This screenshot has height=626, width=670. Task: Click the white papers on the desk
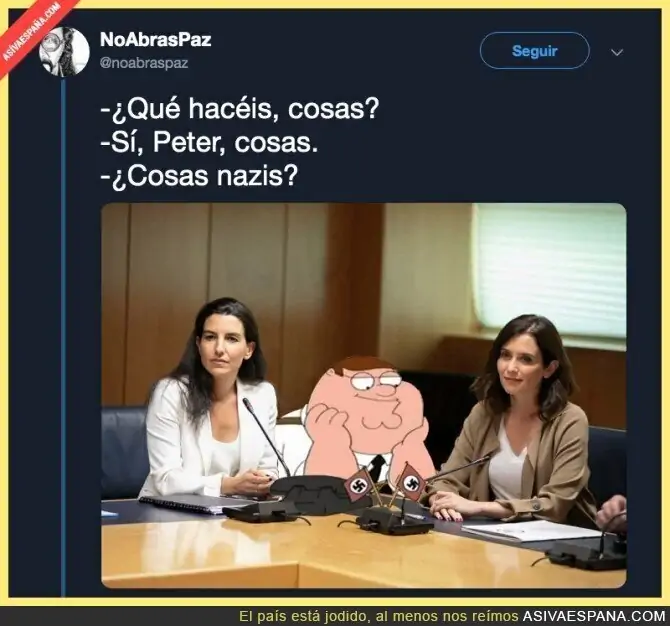(532, 531)
